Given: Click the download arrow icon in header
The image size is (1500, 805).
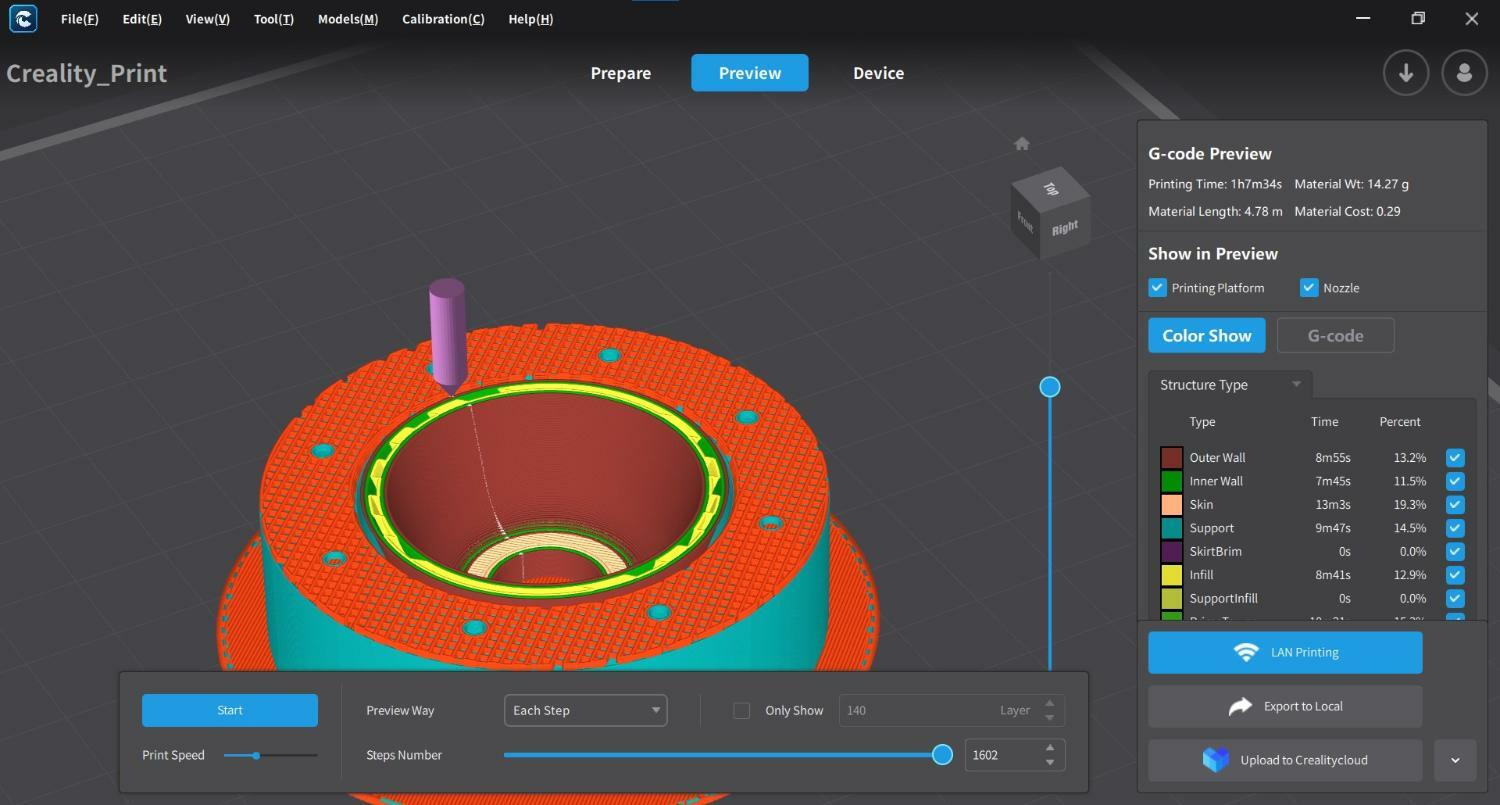Looking at the screenshot, I should coord(1405,73).
